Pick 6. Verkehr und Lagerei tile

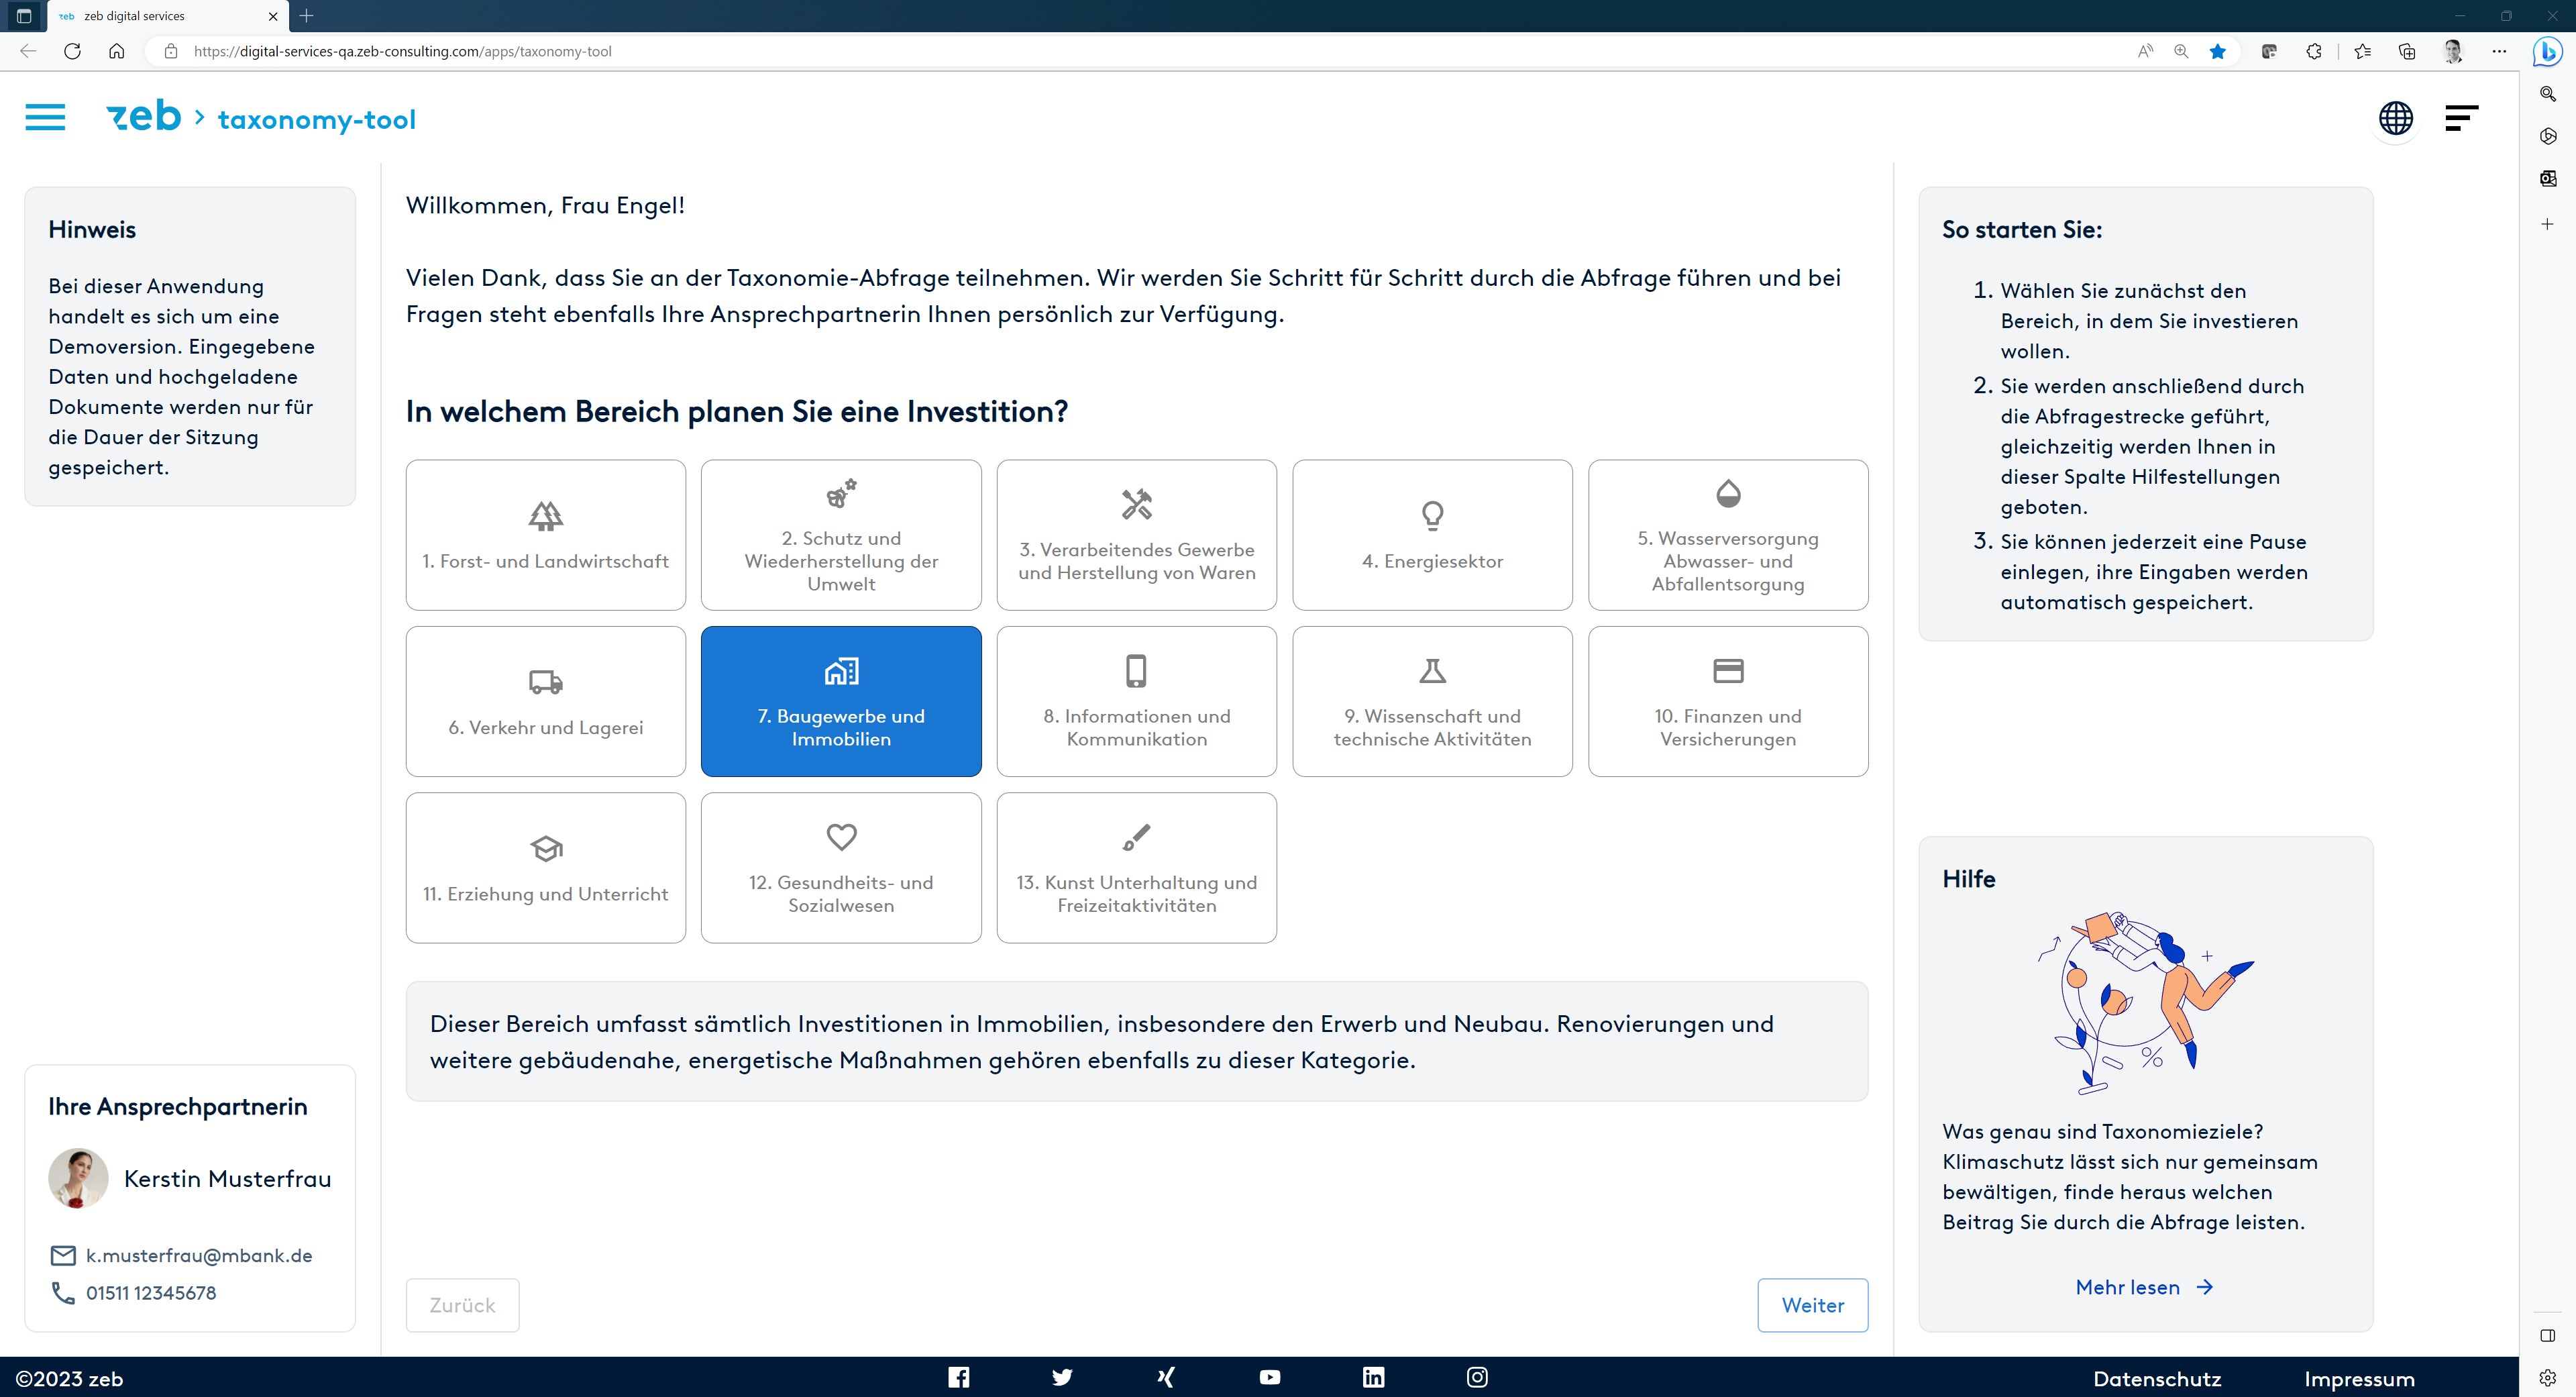pyautogui.click(x=545, y=701)
